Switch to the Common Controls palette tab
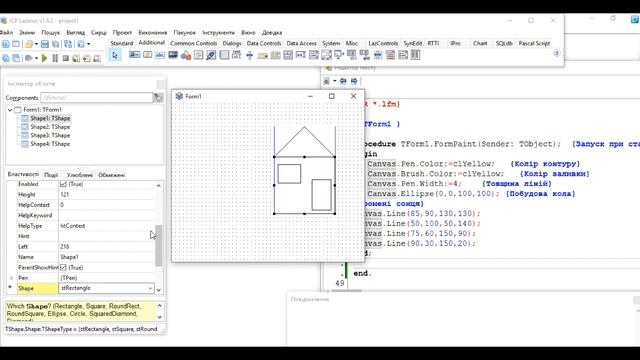The height and width of the screenshot is (360, 640). pyautogui.click(x=193, y=43)
